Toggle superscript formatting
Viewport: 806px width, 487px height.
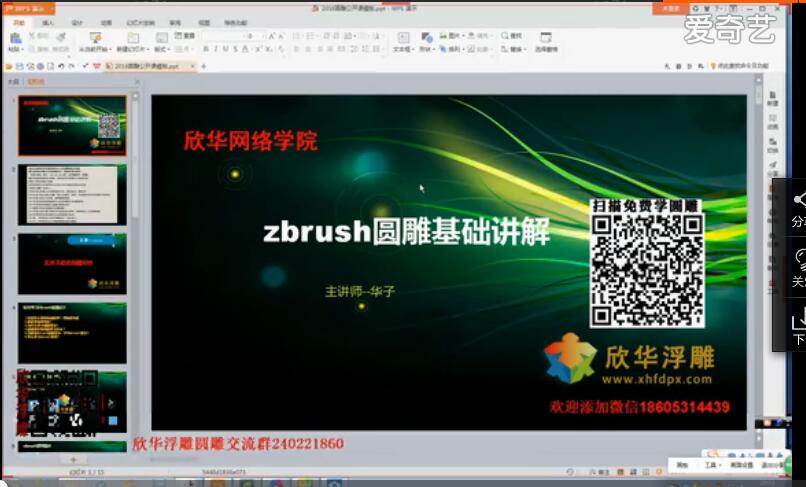point(259,49)
